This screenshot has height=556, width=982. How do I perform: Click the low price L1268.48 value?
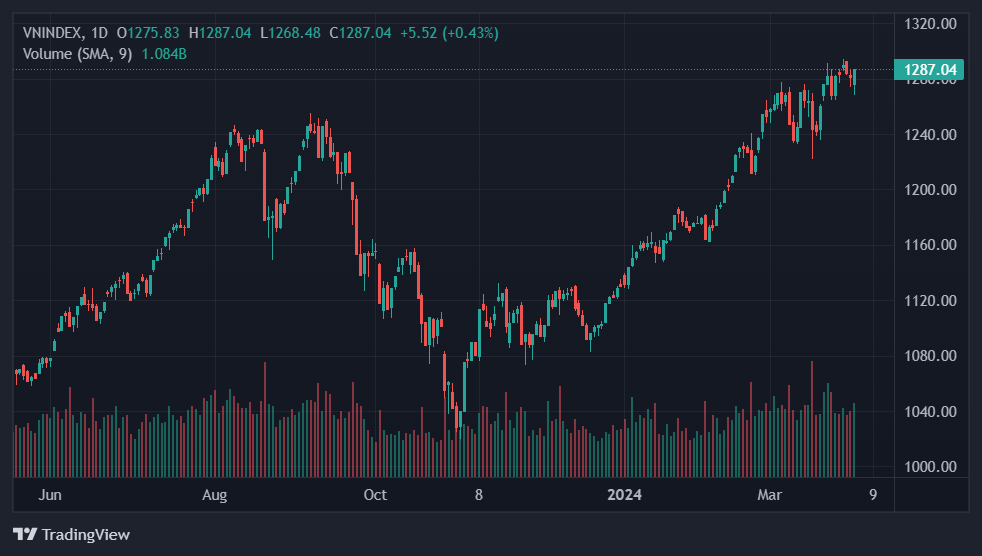pos(290,33)
